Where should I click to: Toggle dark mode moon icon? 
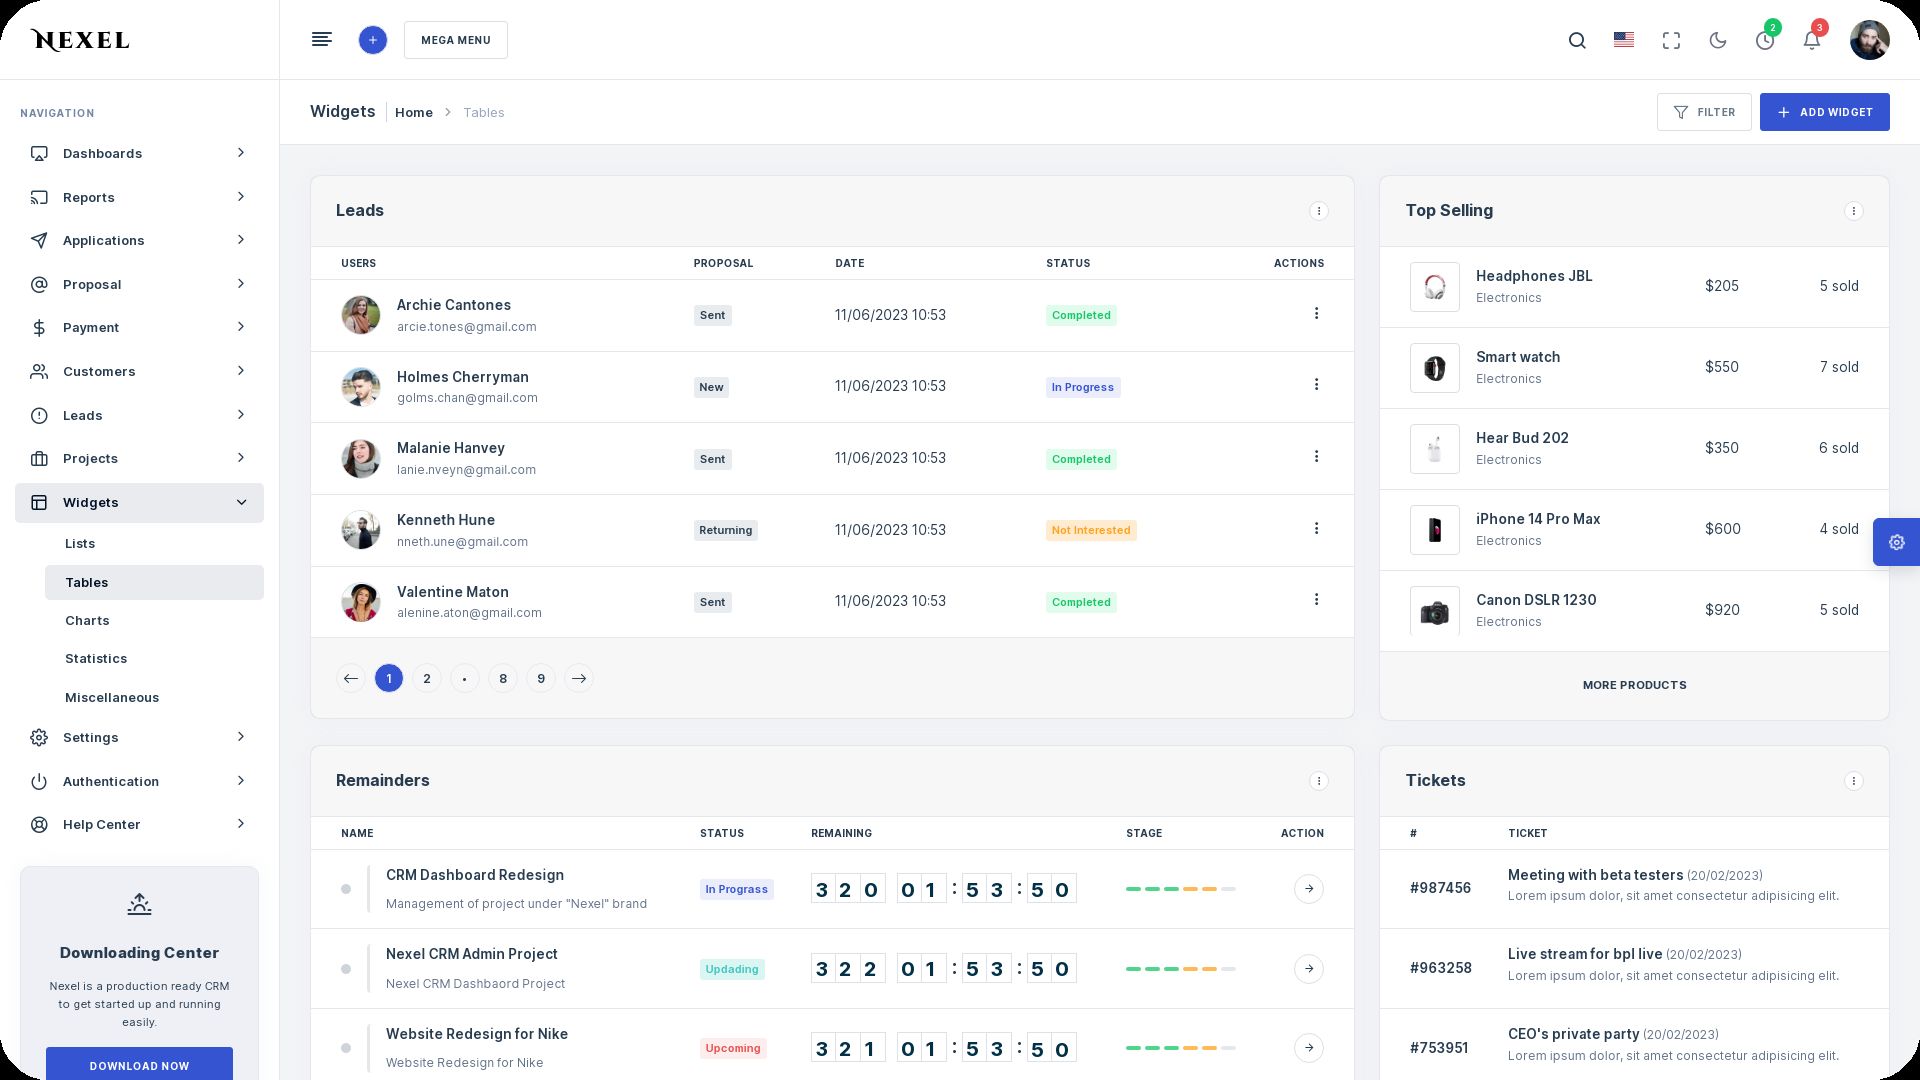pos(1718,41)
